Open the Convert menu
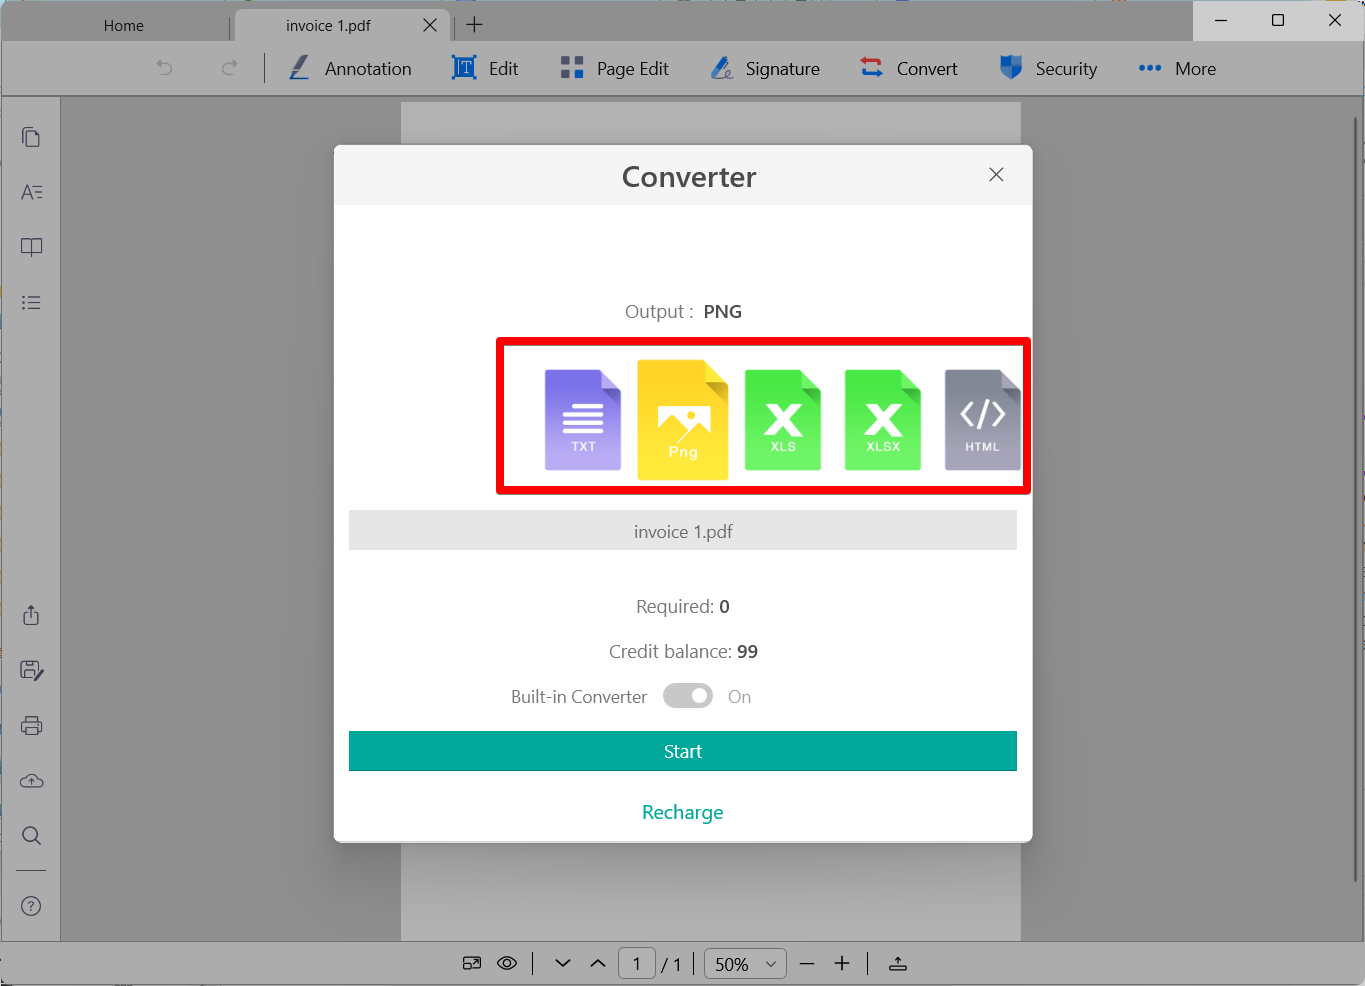 point(909,68)
